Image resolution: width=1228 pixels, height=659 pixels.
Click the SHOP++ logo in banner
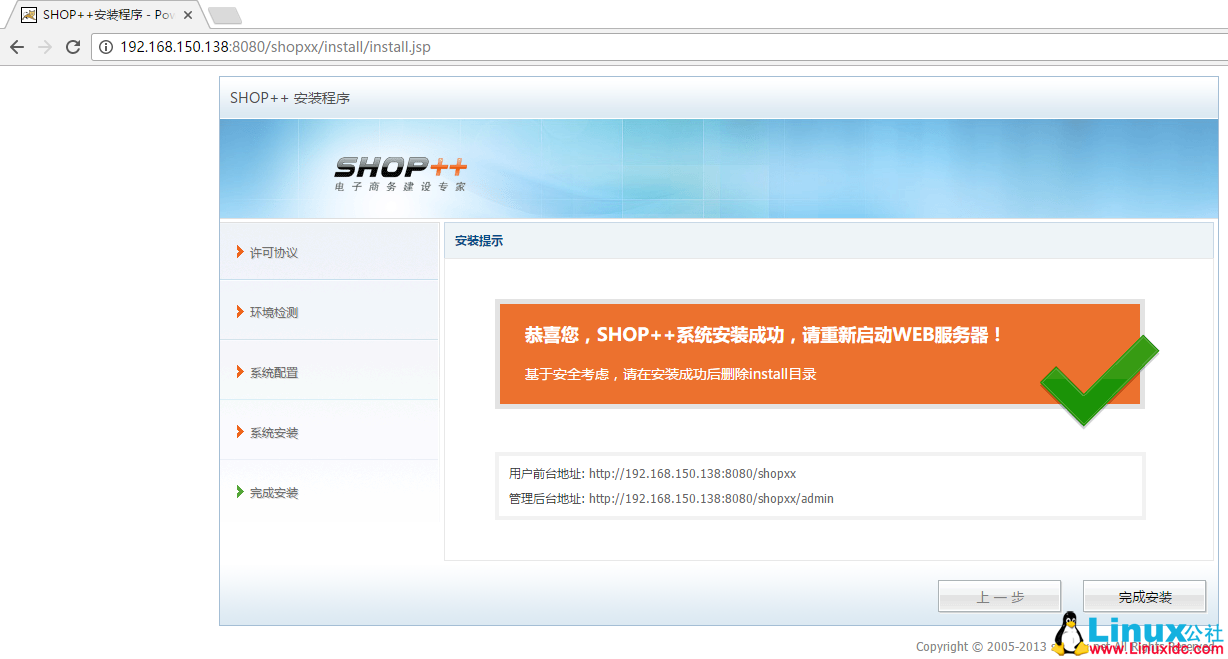click(400, 172)
